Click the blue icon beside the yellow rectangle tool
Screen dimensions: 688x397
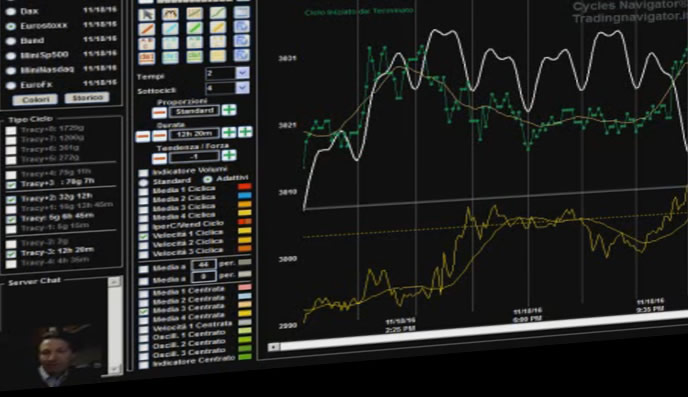coord(241,55)
